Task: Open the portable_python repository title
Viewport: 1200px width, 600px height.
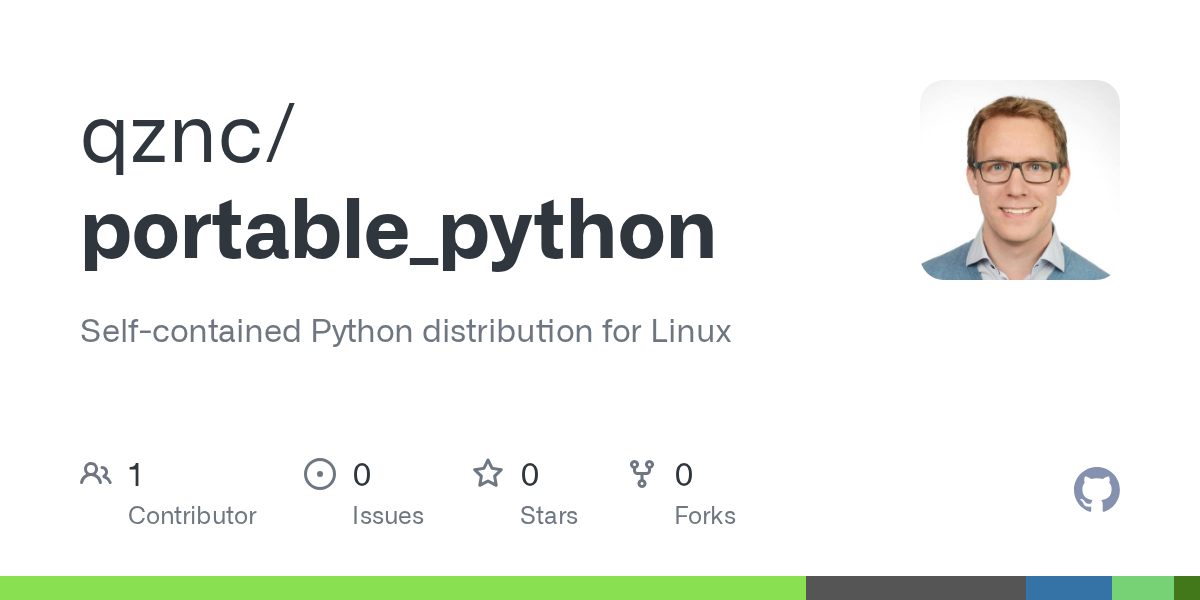Action: pyautogui.click(x=398, y=232)
